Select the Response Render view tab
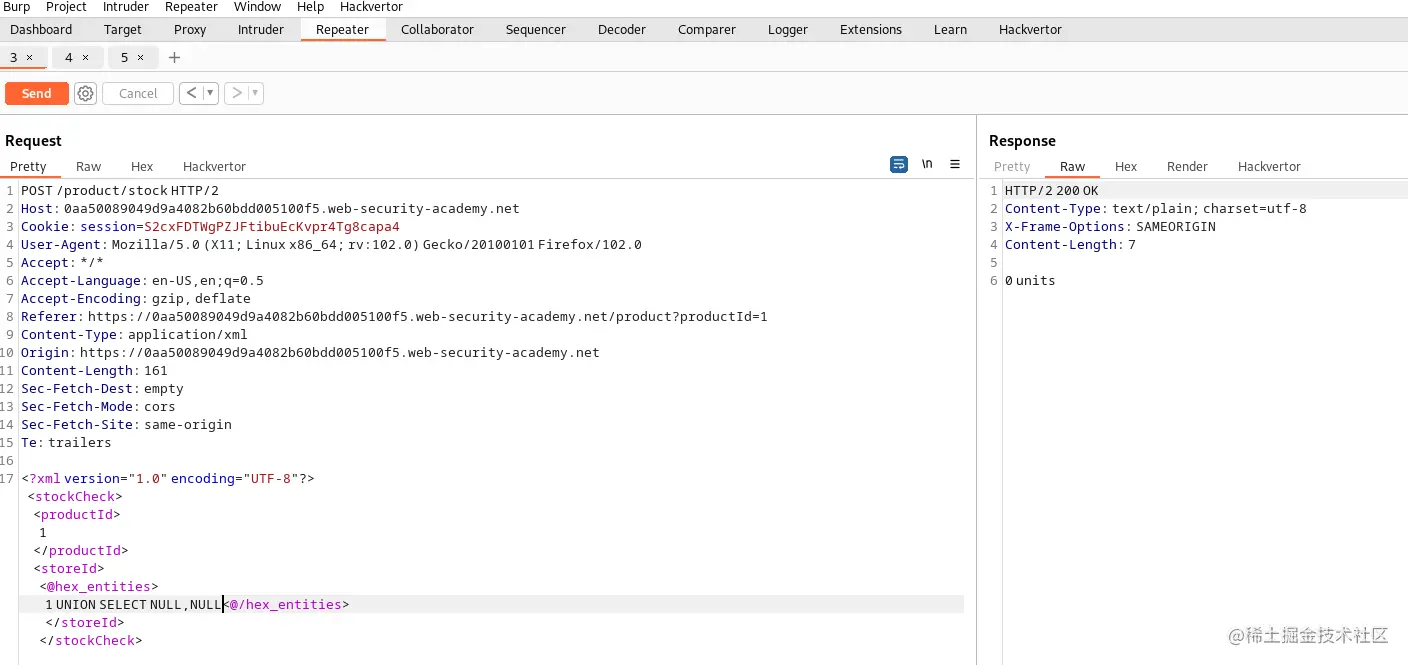1408x665 pixels. (1187, 166)
